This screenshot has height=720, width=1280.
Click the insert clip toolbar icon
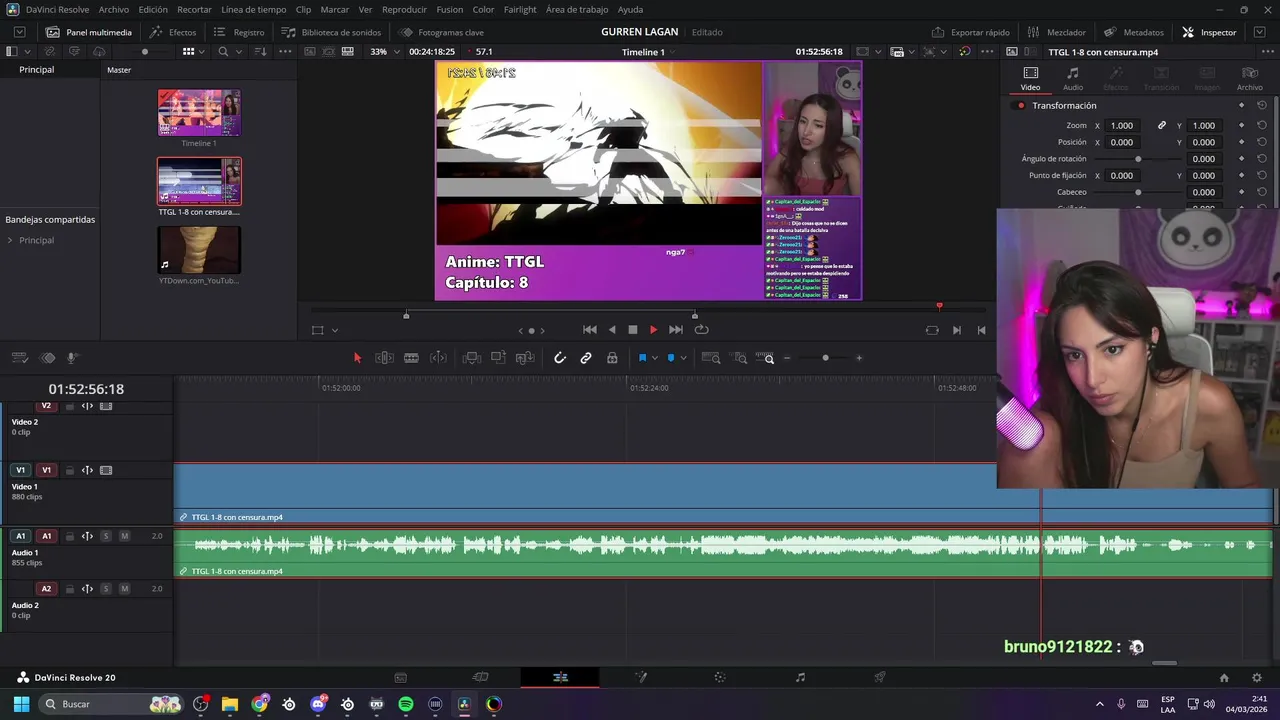(472, 358)
